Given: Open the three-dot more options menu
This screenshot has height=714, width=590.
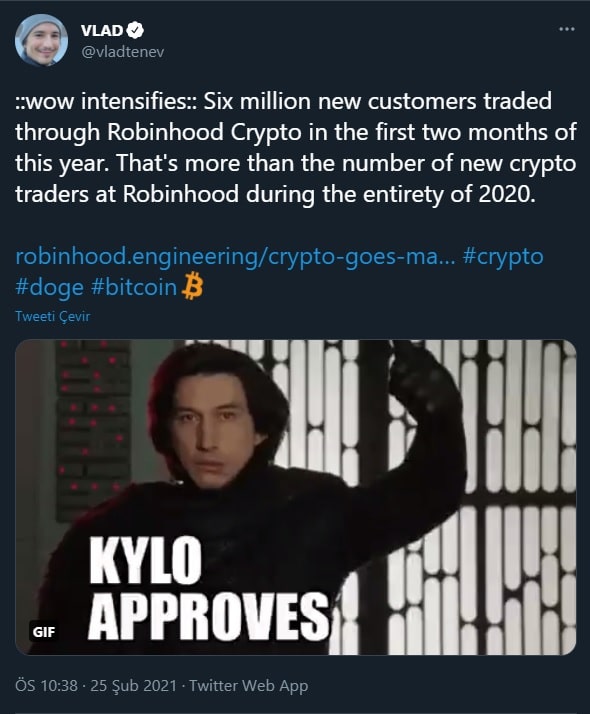Looking at the screenshot, I should point(566,29).
